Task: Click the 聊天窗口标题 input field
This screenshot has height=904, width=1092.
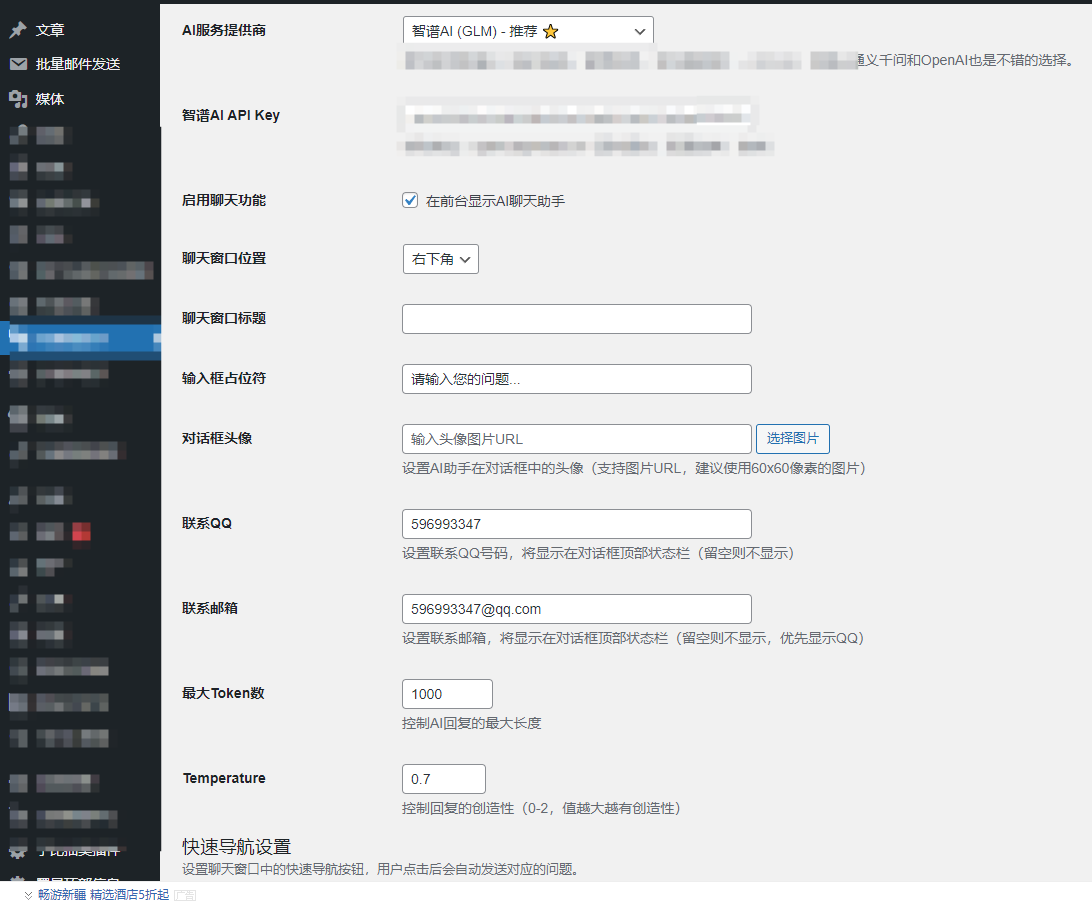Action: (x=576, y=319)
